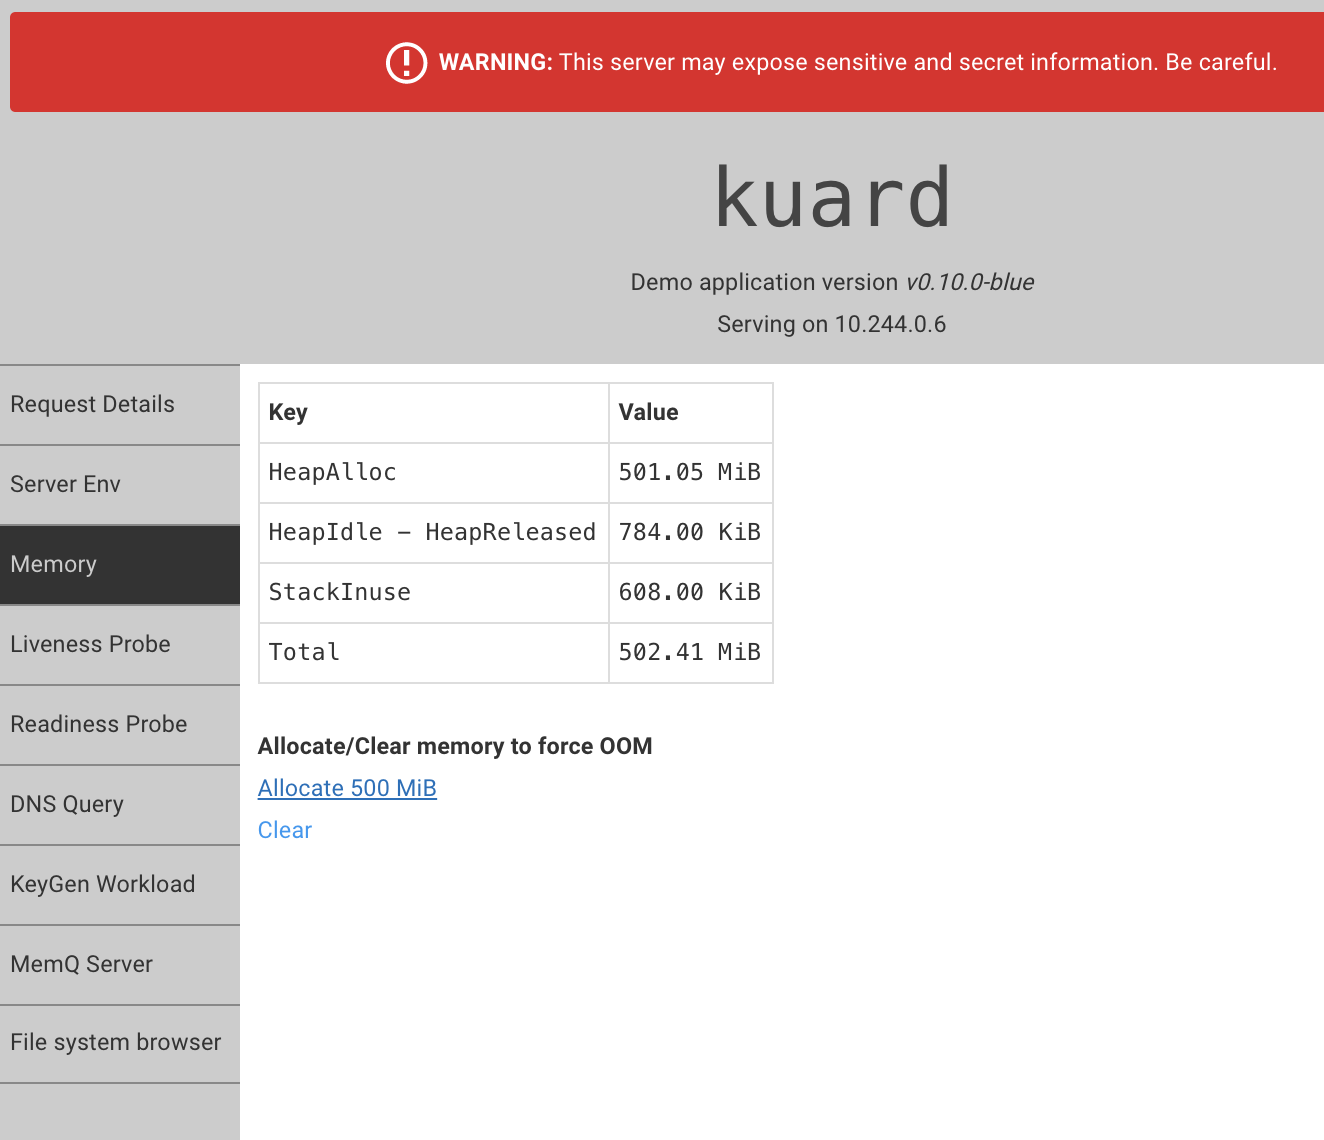The image size is (1324, 1140).
Task: Click the Serving on 10.244.0.6 text
Action: pyautogui.click(x=832, y=324)
